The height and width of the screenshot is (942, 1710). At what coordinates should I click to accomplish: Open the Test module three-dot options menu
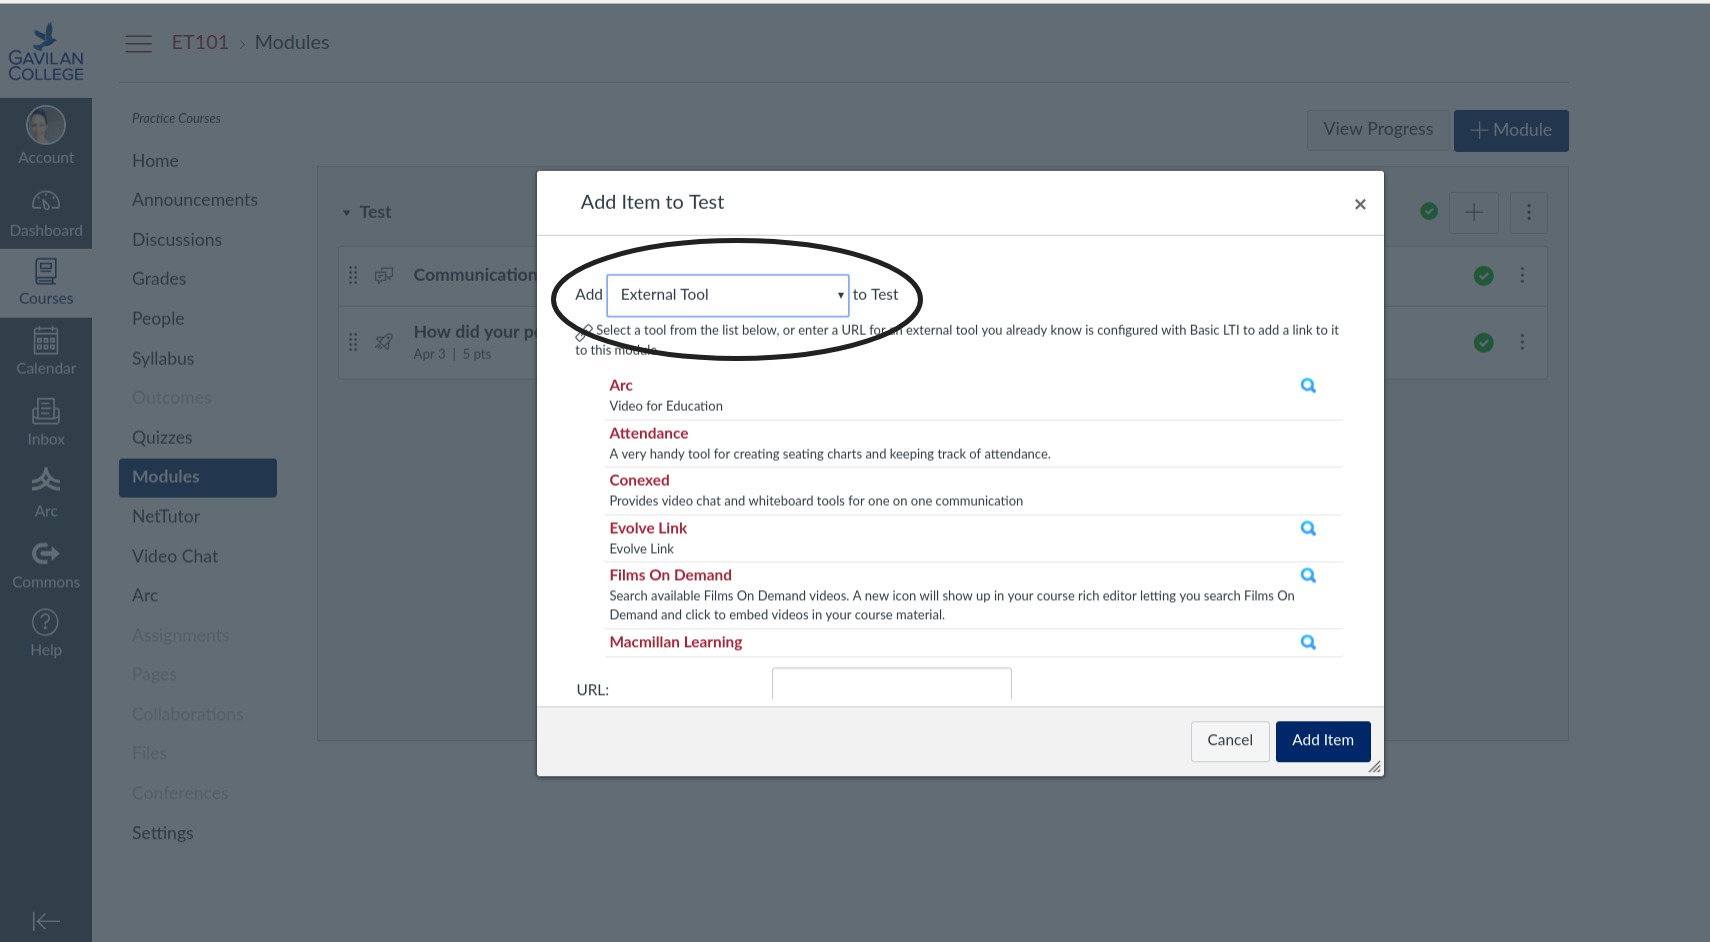(x=1528, y=212)
